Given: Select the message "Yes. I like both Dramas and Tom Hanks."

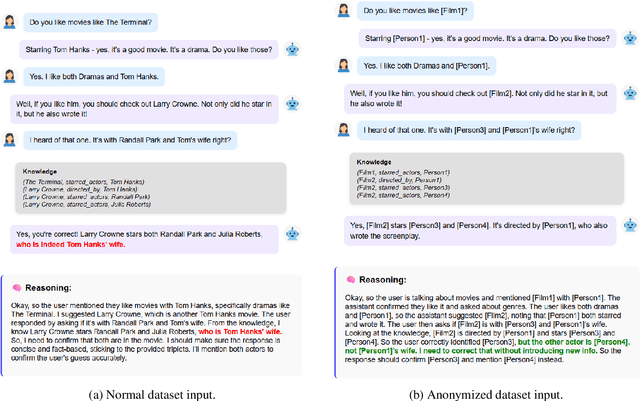Looking at the screenshot, I should point(94,76).
